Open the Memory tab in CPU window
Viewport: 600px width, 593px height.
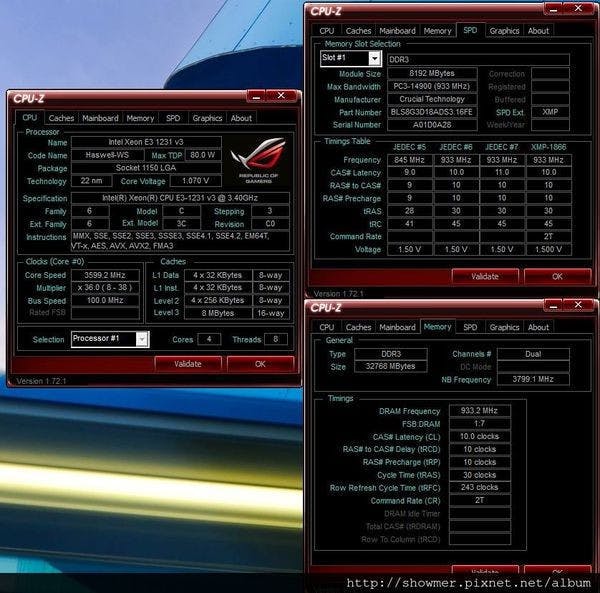coord(140,118)
